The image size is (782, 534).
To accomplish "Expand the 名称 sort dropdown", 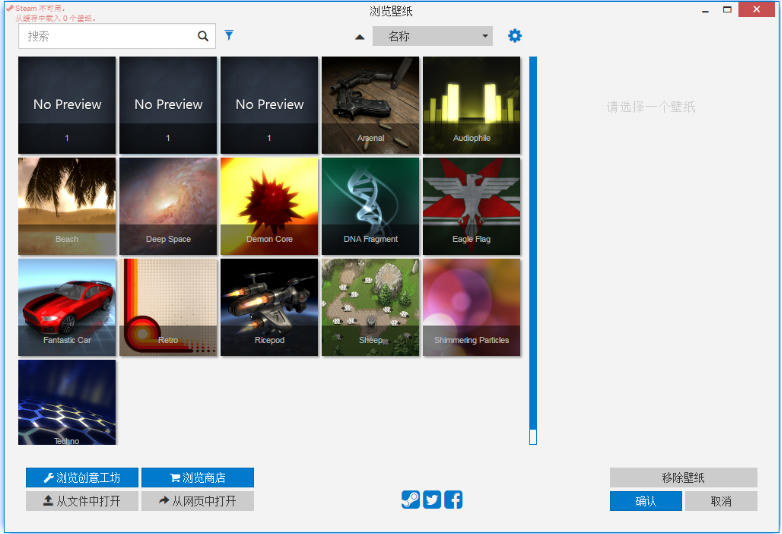I will pos(432,36).
